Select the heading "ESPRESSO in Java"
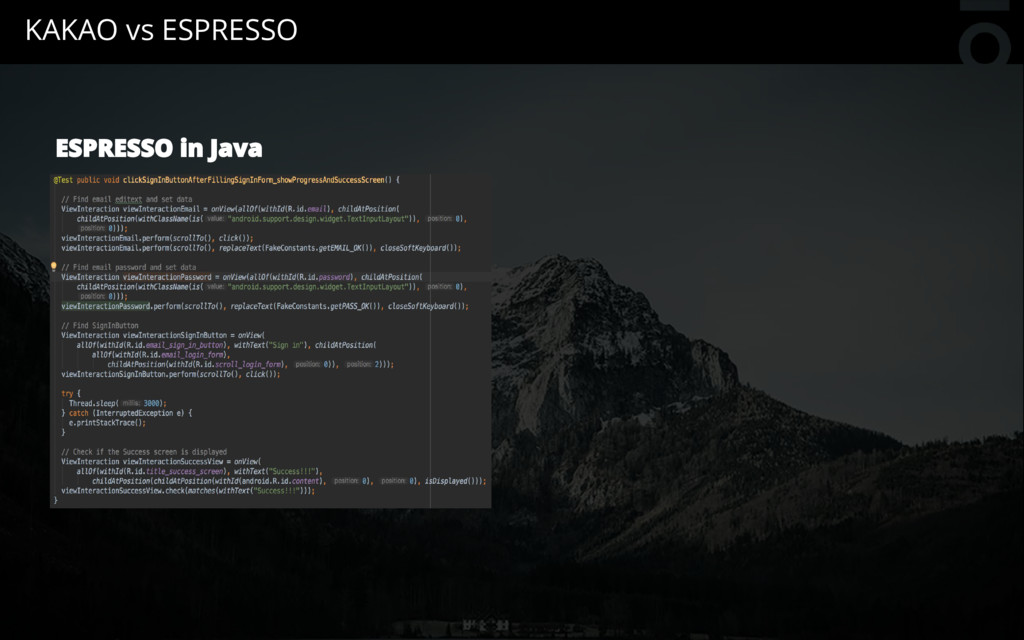 point(159,148)
